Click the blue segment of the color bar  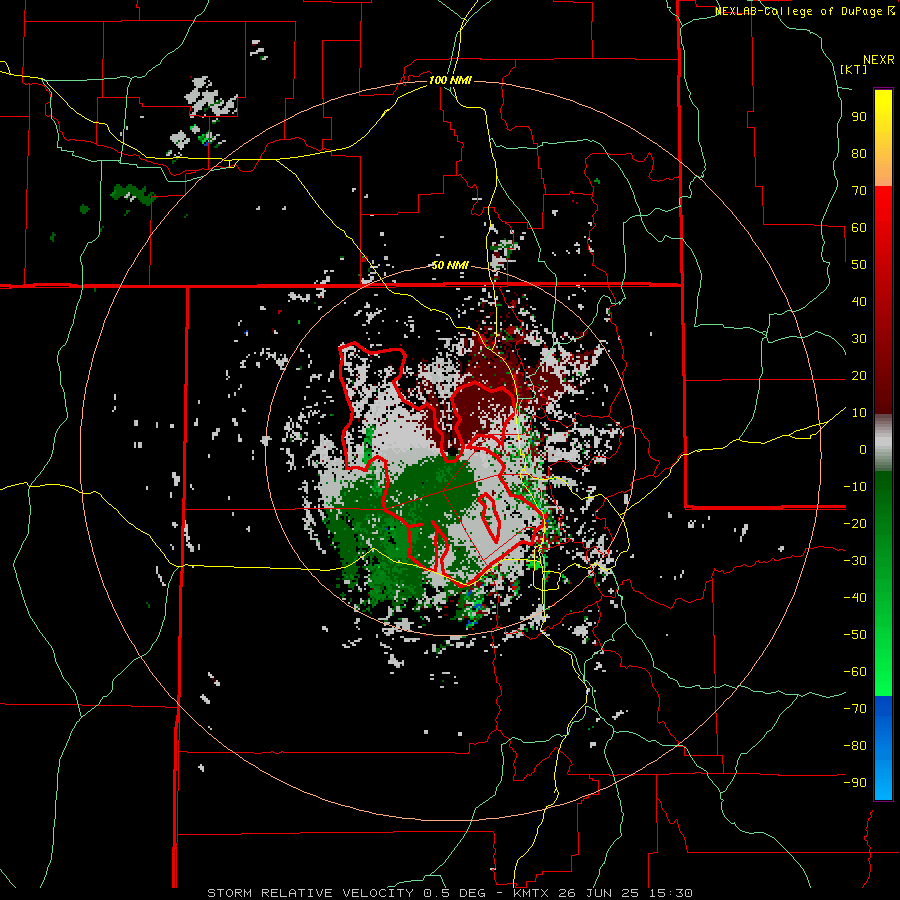click(883, 748)
